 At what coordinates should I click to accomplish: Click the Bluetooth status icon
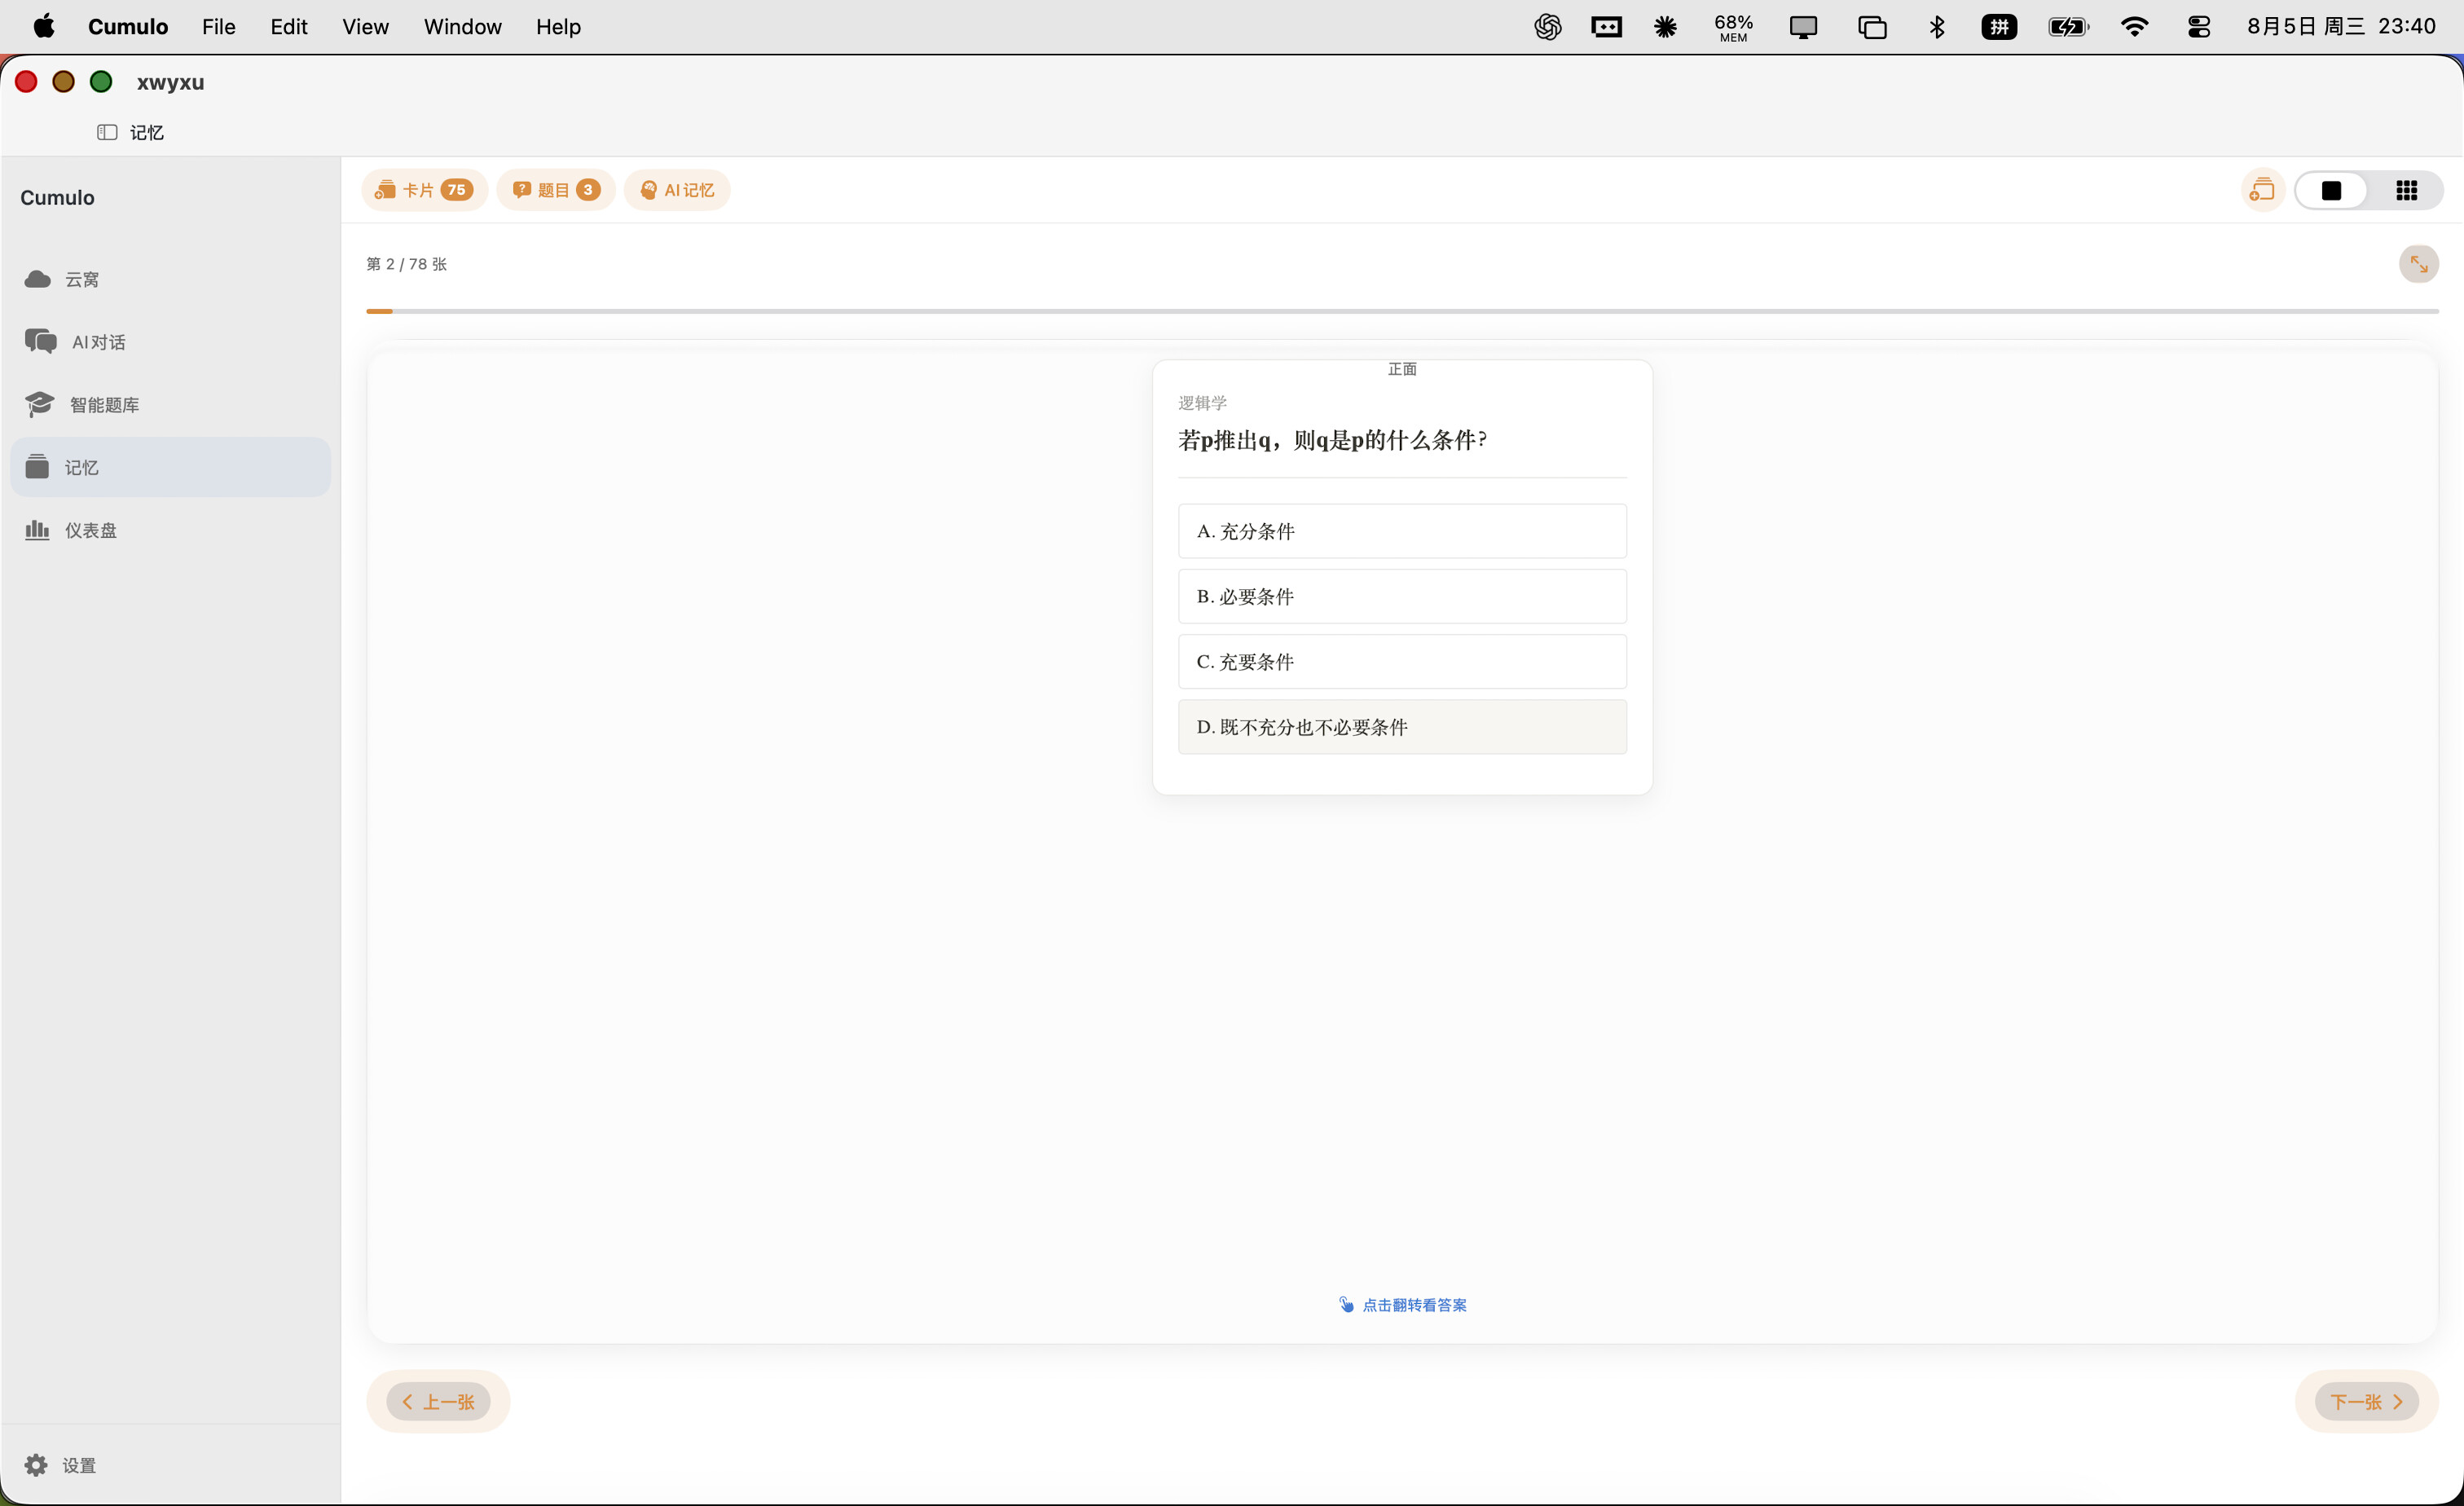click(x=1936, y=27)
